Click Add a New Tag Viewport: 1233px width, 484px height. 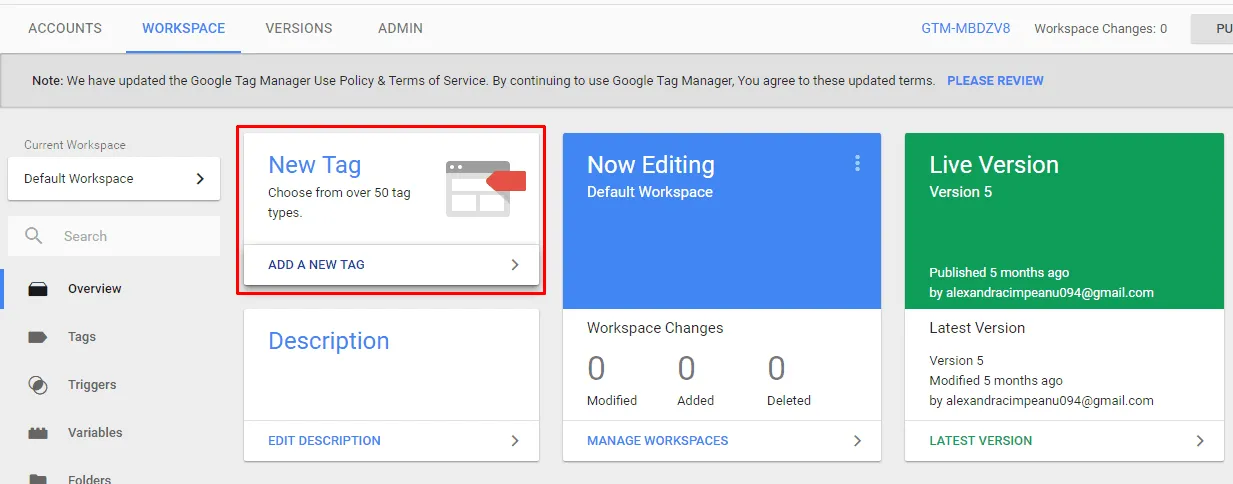(x=316, y=265)
